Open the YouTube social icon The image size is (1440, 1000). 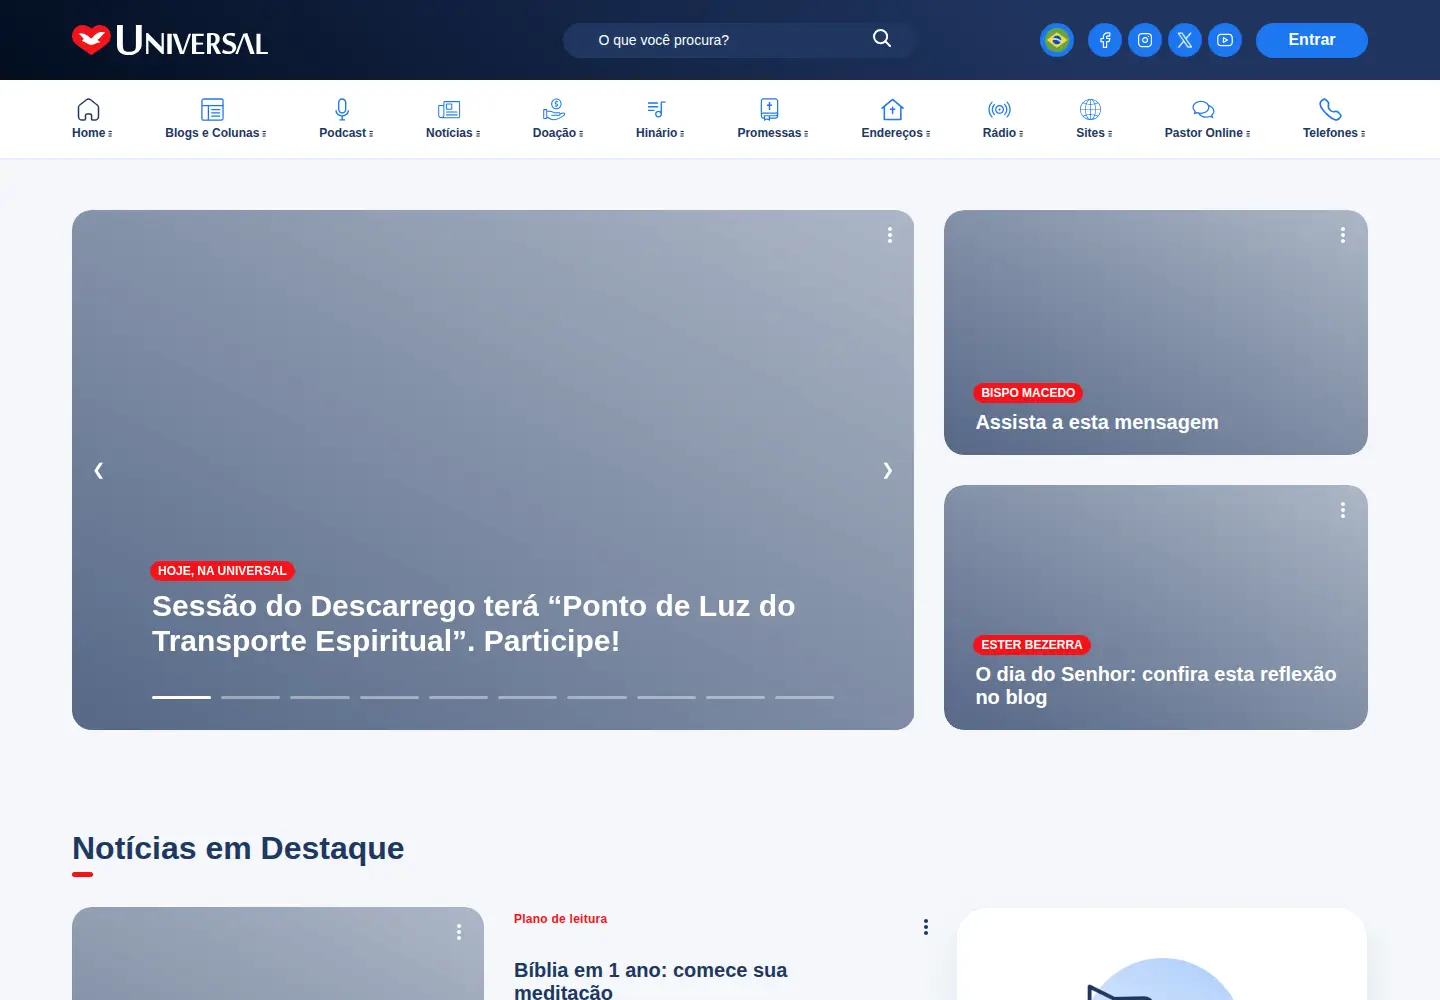(1225, 40)
